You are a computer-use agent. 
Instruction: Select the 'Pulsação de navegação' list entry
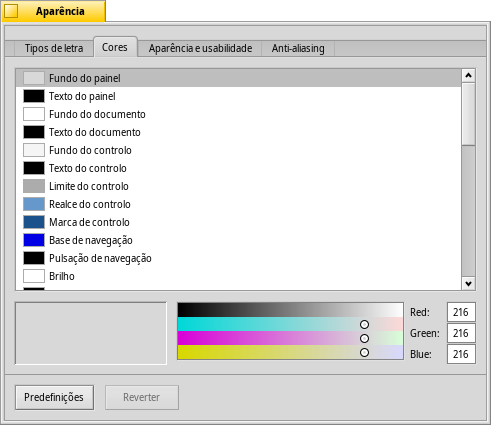click(238, 258)
